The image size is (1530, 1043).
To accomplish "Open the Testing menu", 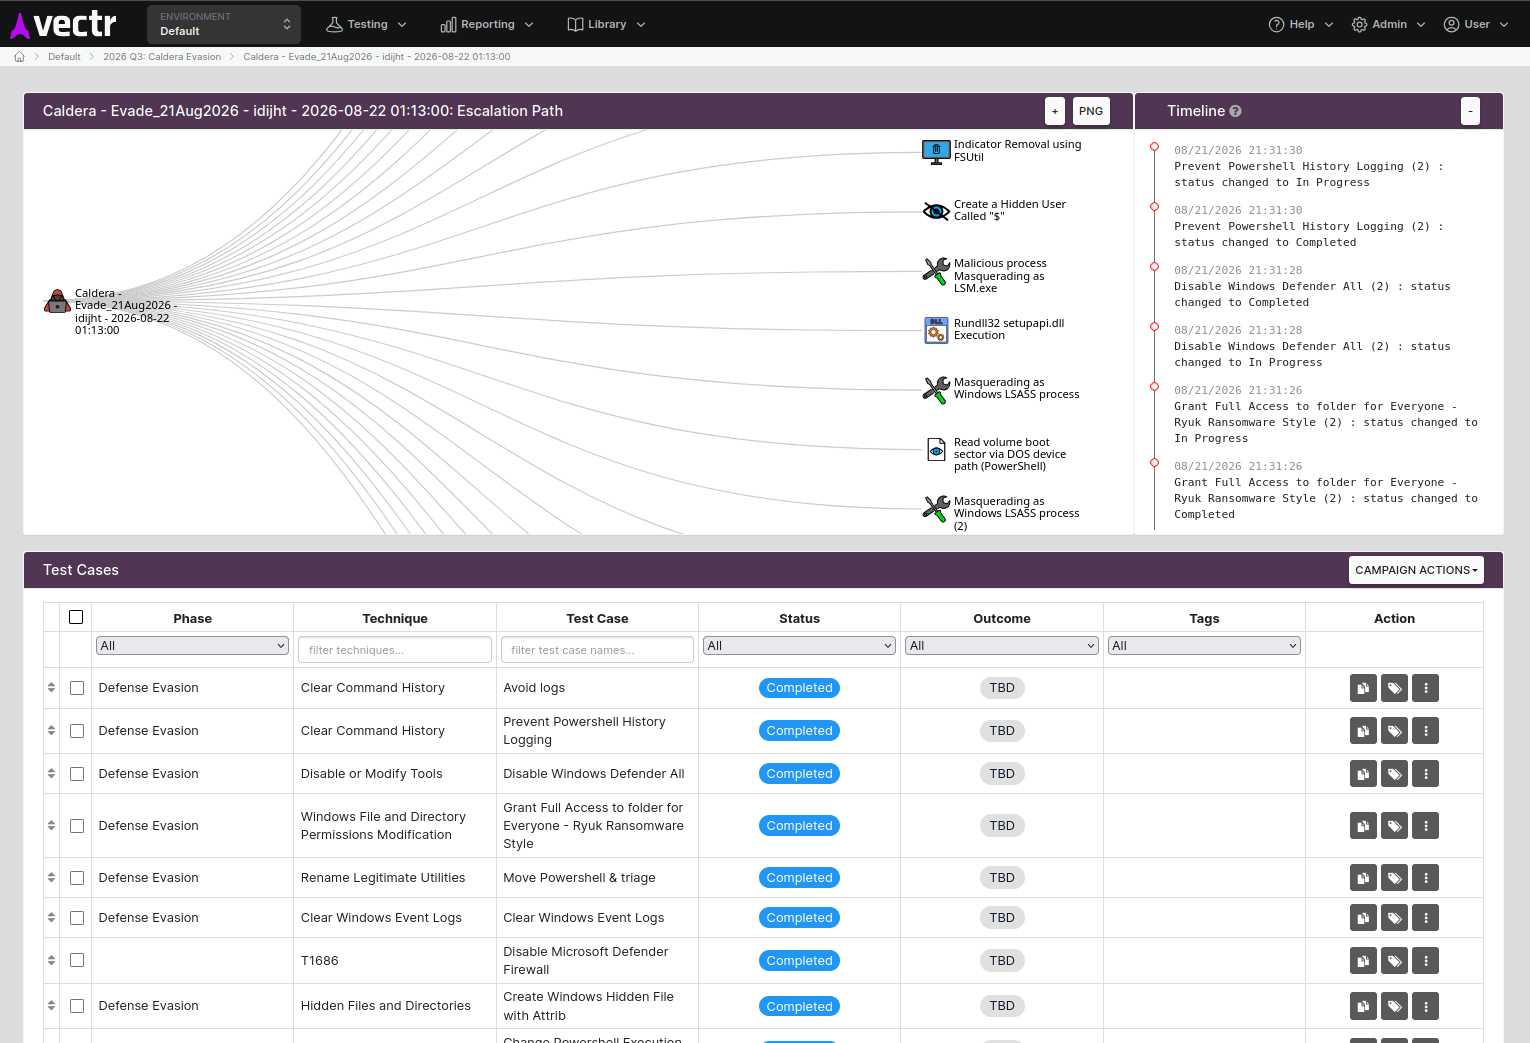I will click(x=367, y=24).
